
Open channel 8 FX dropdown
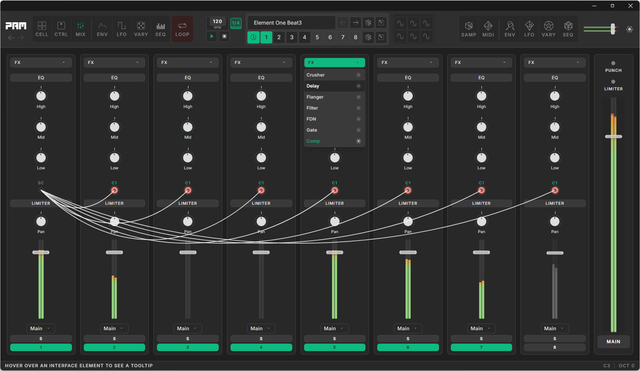(x=555, y=62)
